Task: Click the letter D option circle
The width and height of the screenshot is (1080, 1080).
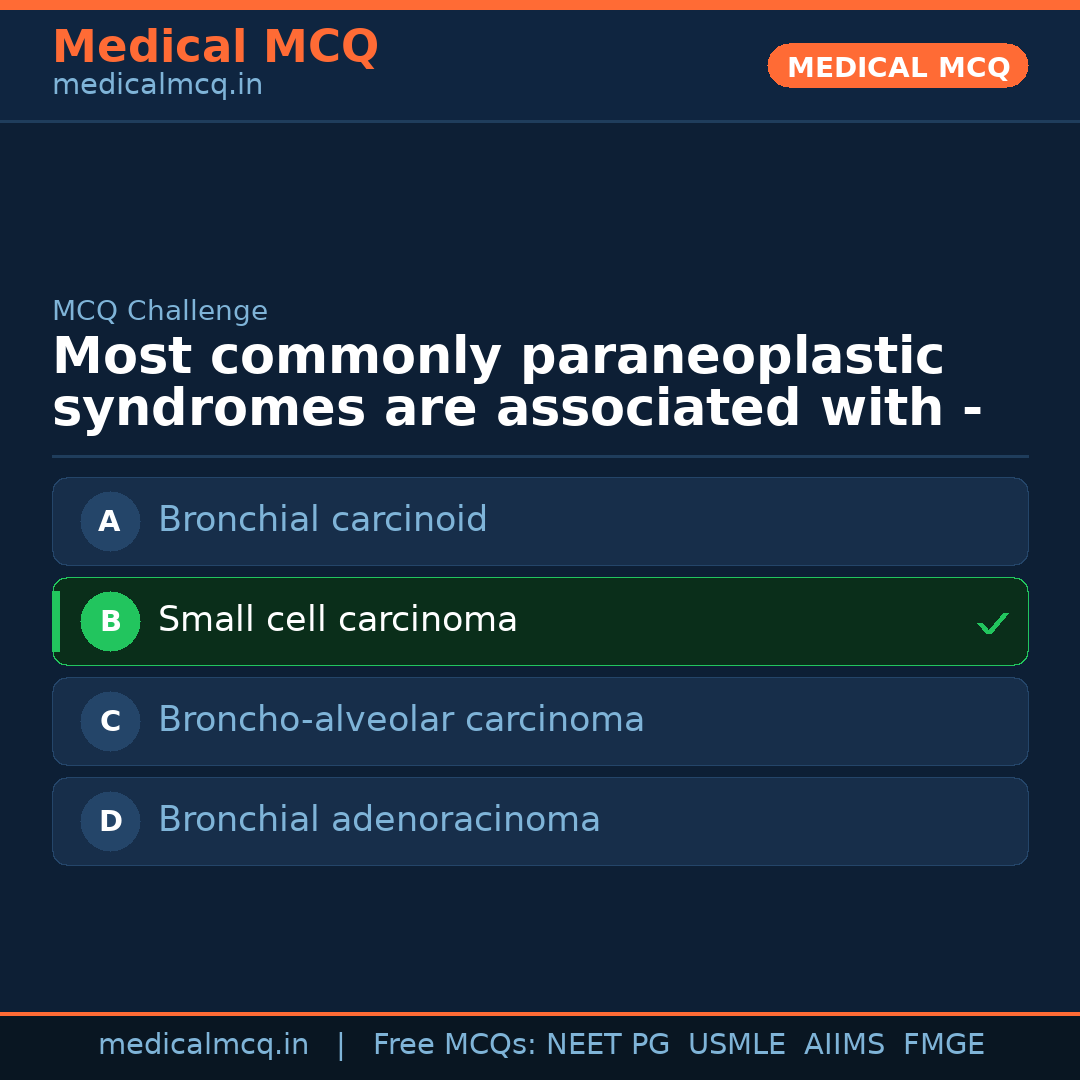Action: point(110,821)
